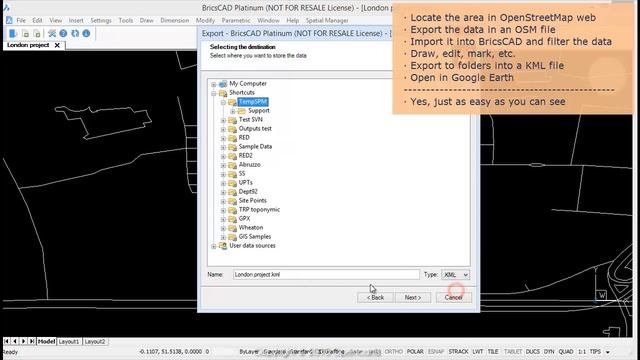Toggle STRACK in status bar
640x360 pixels.
pyautogui.click(x=458, y=351)
